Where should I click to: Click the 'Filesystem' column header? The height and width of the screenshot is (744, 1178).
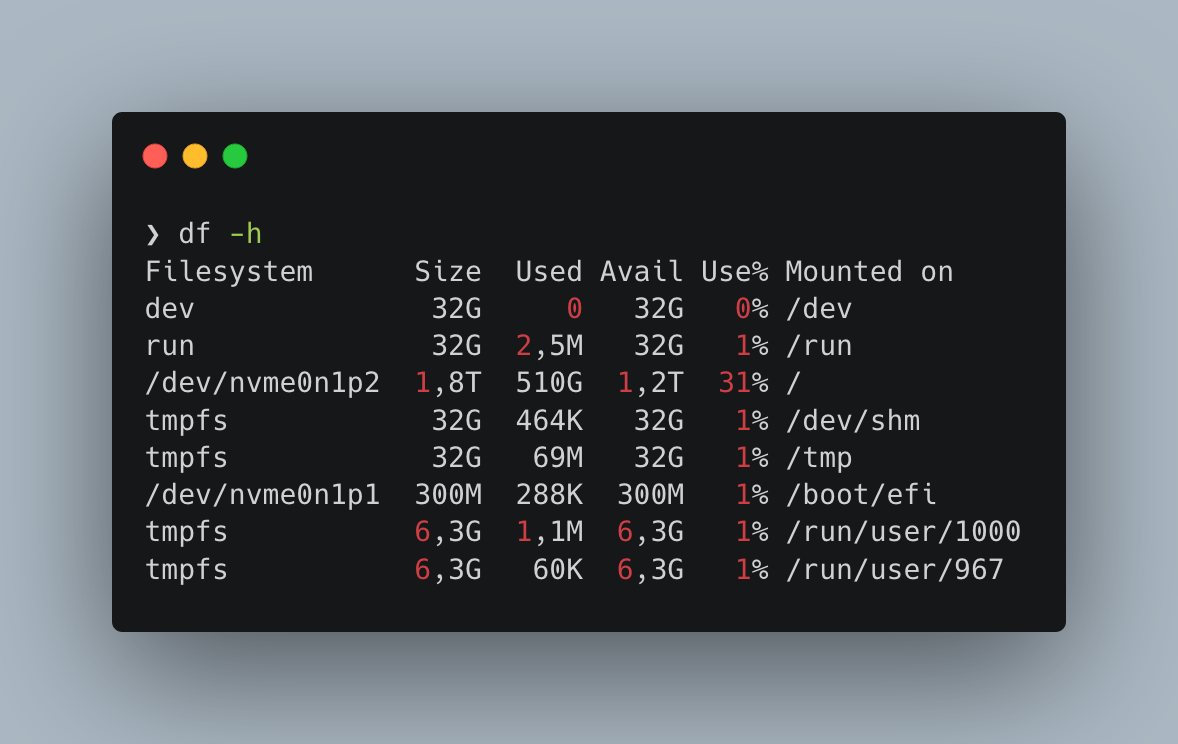229,271
